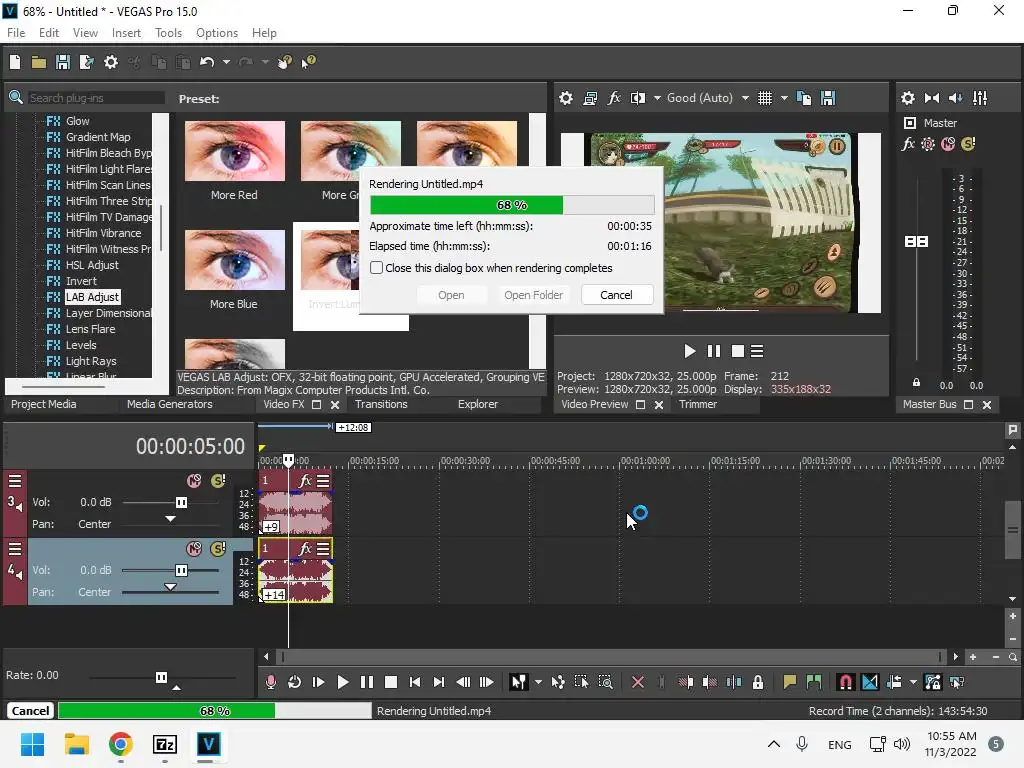Expand the Overlays dropdown arrow next to grid

(x=784, y=98)
